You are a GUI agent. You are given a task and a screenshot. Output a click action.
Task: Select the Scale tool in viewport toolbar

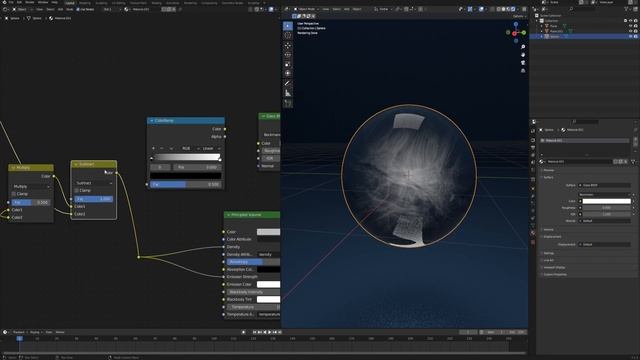click(288, 64)
